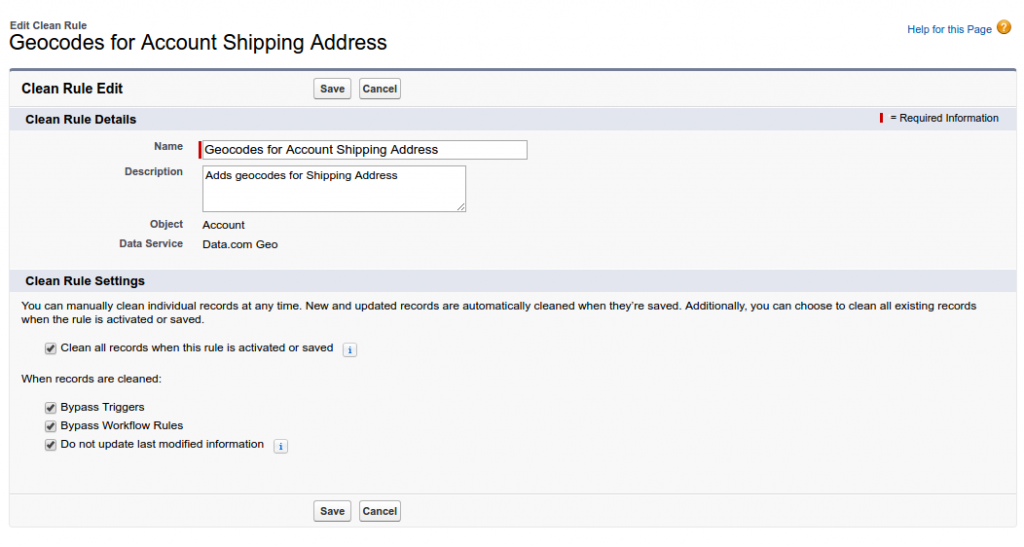Toggle Clean all records when rule is activated
The width and height of the screenshot is (1024, 547).
50,349
